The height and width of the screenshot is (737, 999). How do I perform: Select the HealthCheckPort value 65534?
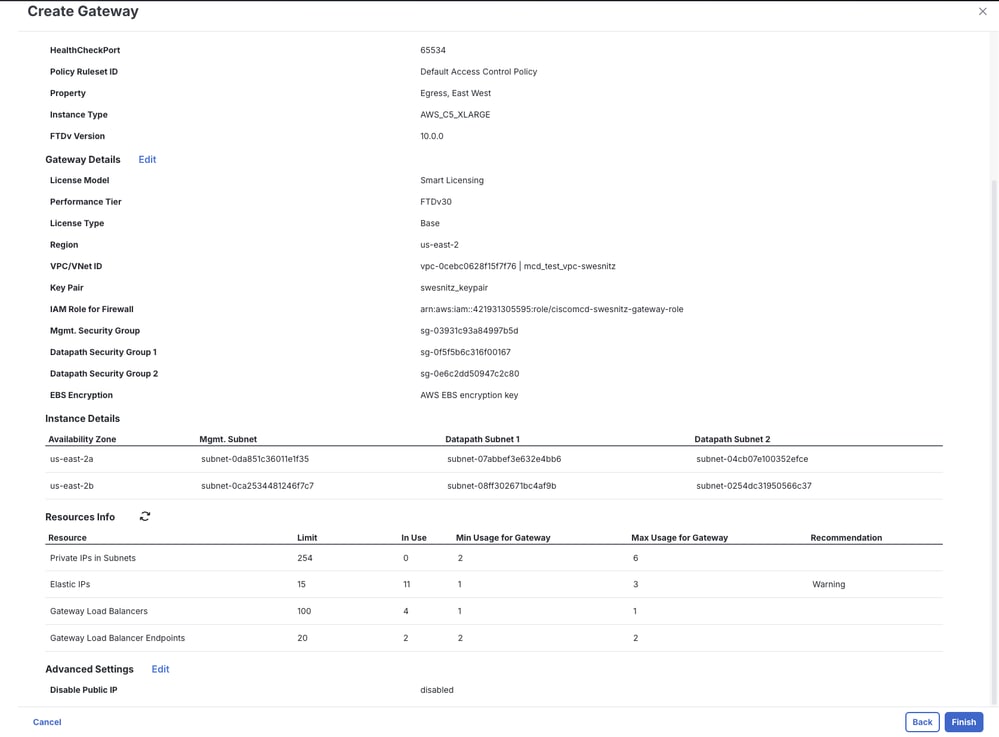coord(433,50)
